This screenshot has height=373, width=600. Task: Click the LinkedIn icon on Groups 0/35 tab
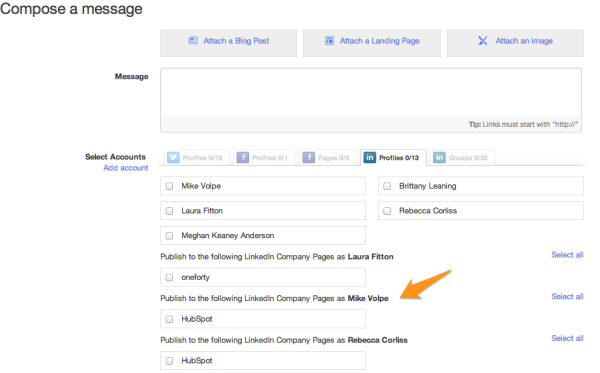tap(439, 158)
